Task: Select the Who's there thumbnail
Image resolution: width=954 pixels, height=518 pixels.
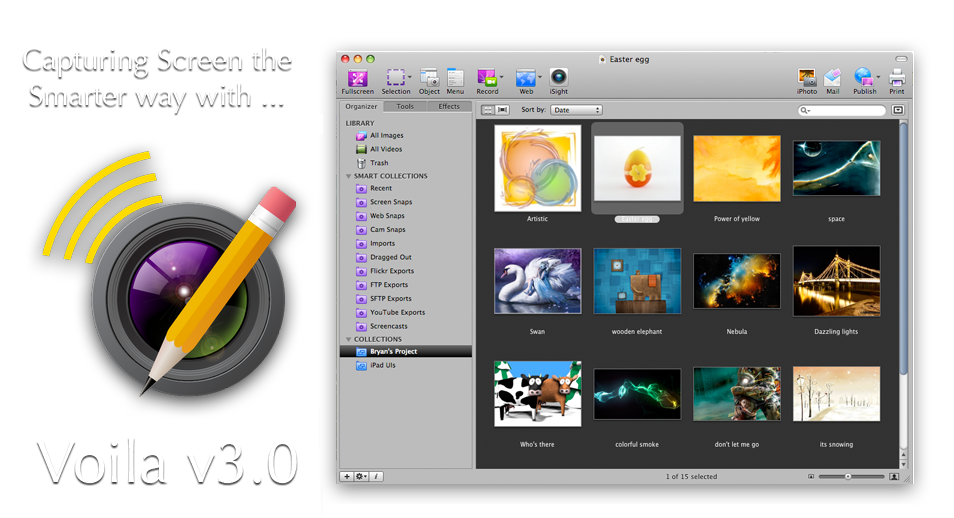Action: pyautogui.click(x=537, y=394)
